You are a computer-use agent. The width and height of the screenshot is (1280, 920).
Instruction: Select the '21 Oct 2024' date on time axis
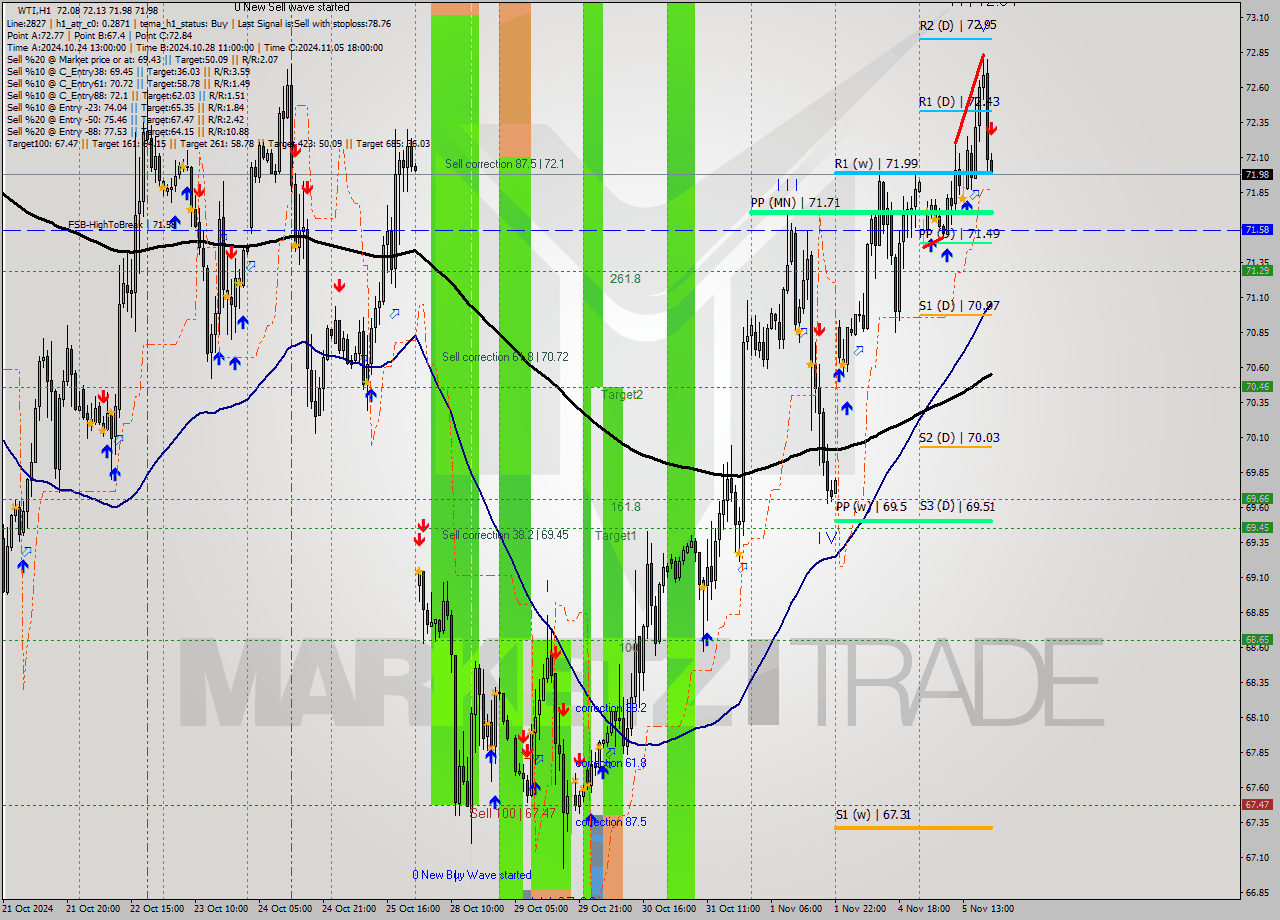click(29, 909)
